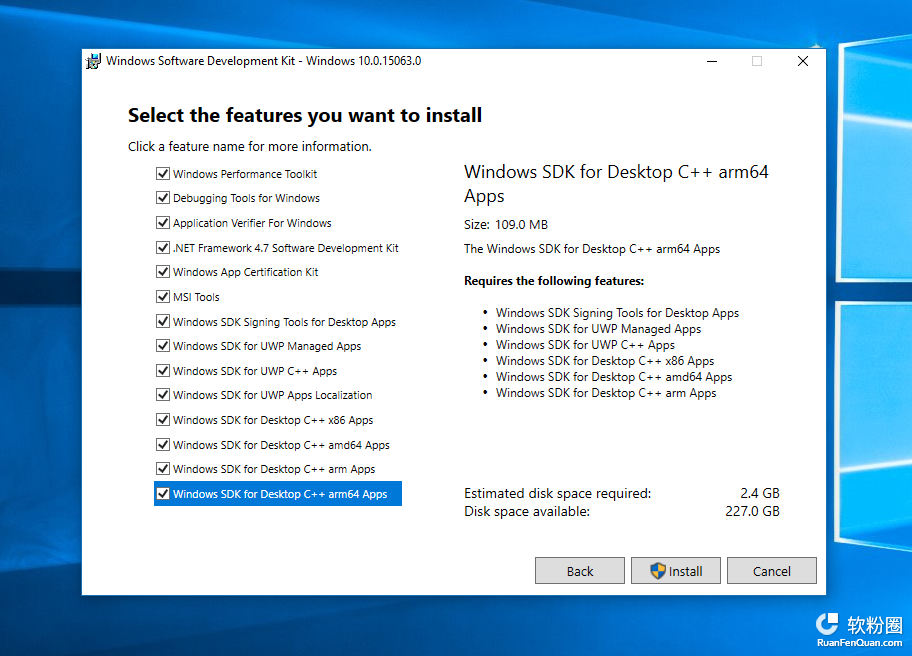
Task: Uncheck MSI Tools
Action: [163, 296]
